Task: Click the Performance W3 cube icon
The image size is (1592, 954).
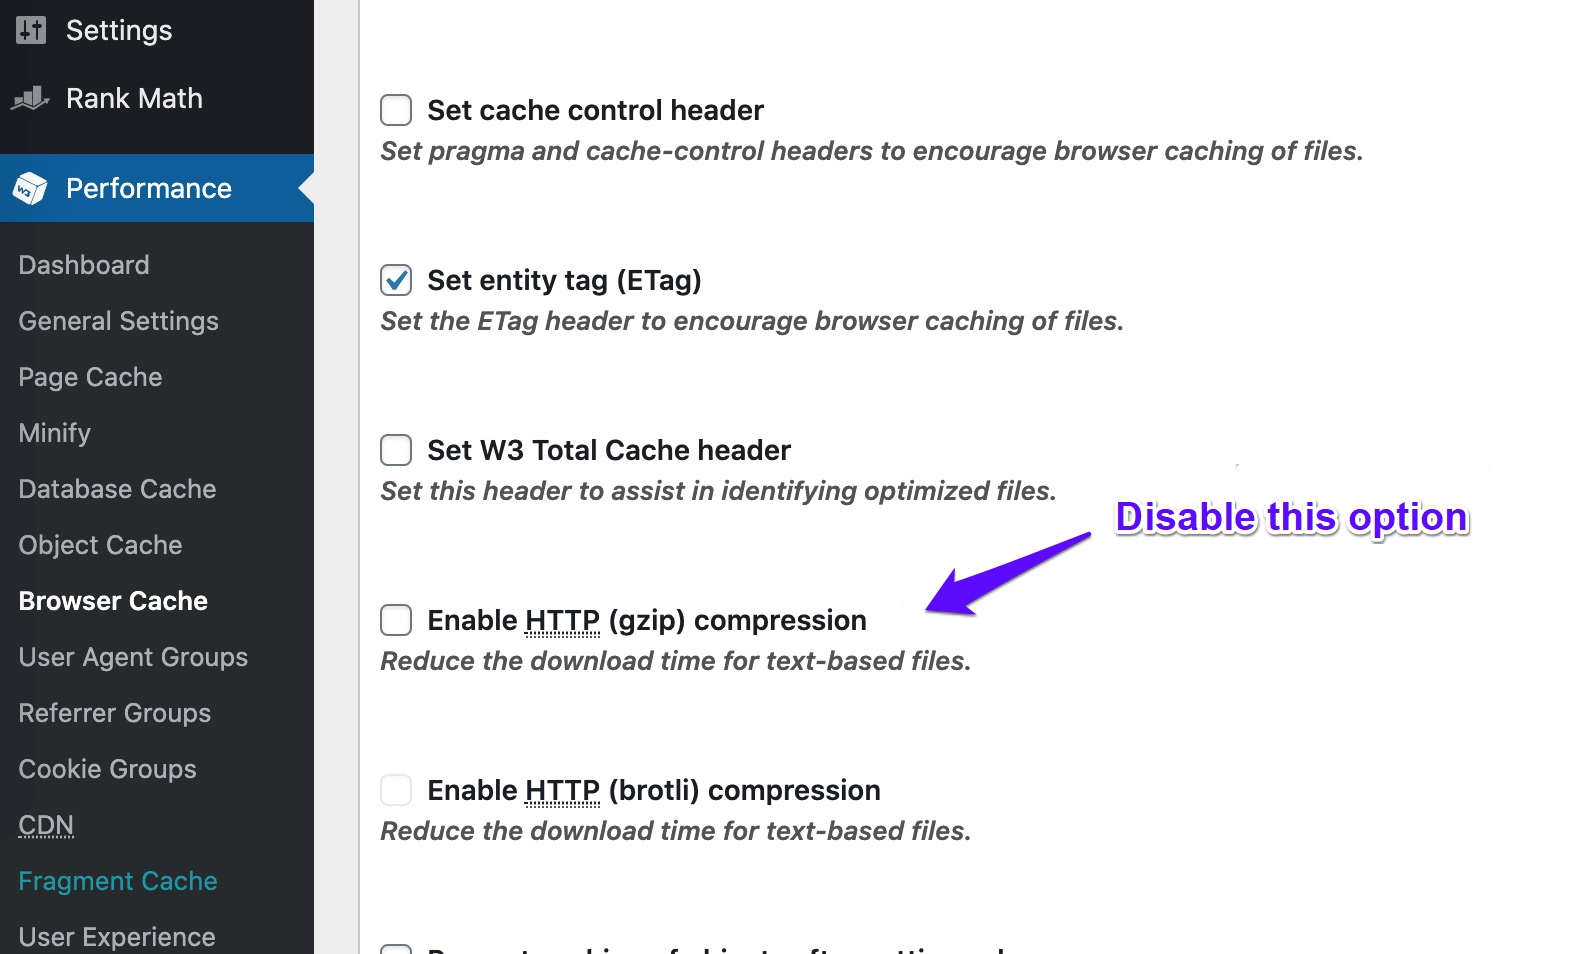Action: pyautogui.click(x=30, y=188)
